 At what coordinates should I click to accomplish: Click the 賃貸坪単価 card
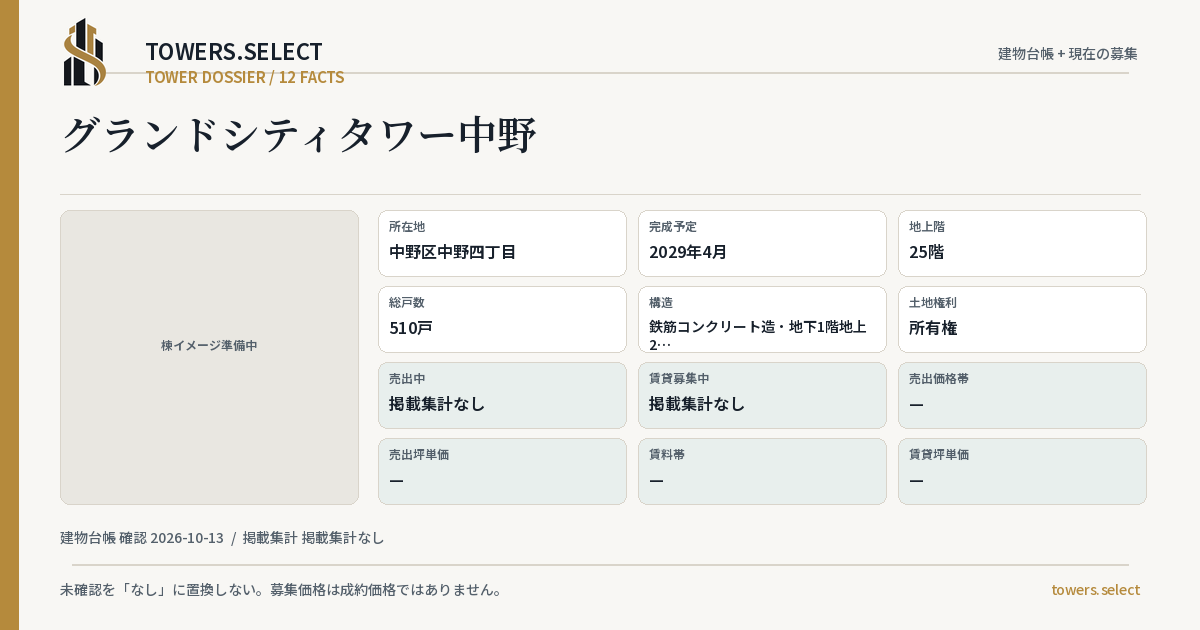click(1022, 471)
